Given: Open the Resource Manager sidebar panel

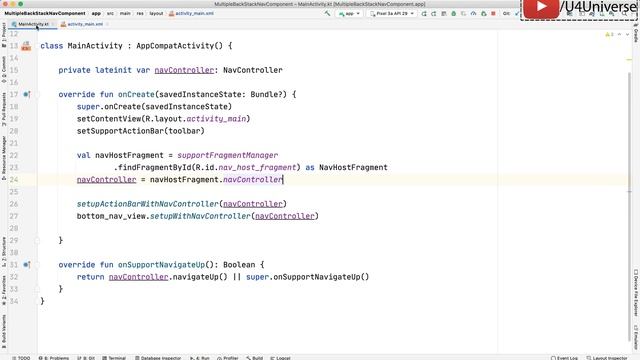Looking at the screenshot, I should (x=4, y=158).
